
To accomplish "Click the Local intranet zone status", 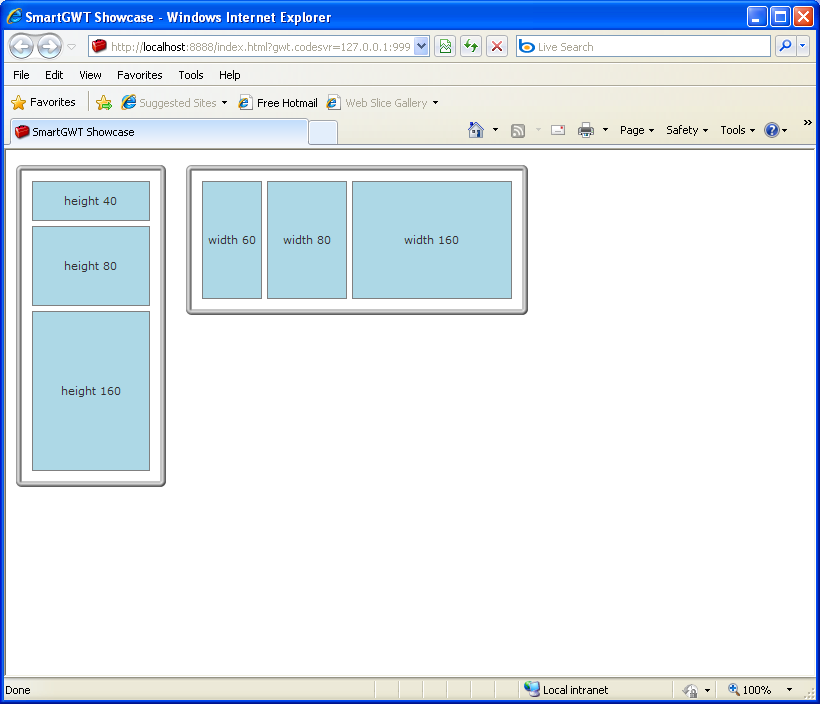I will pos(566,690).
